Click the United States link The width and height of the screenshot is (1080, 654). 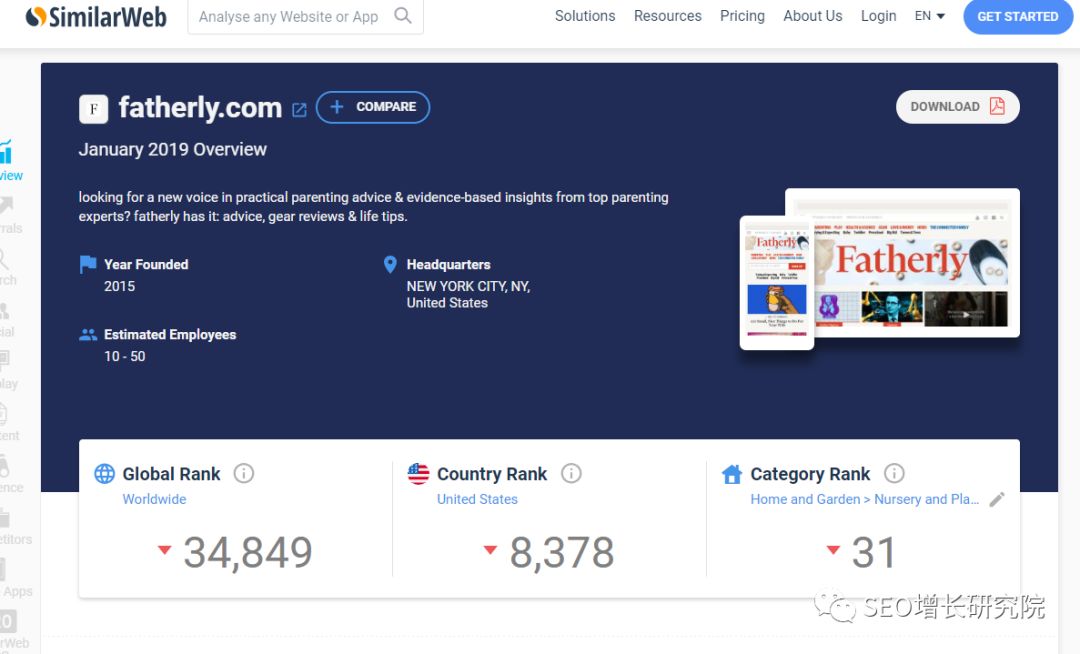477,499
